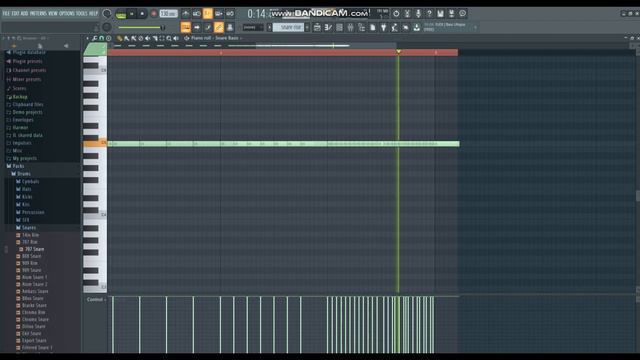The image size is (640, 360).
Task: Click the Plugin presets browser folder
Action: tap(27, 61)
